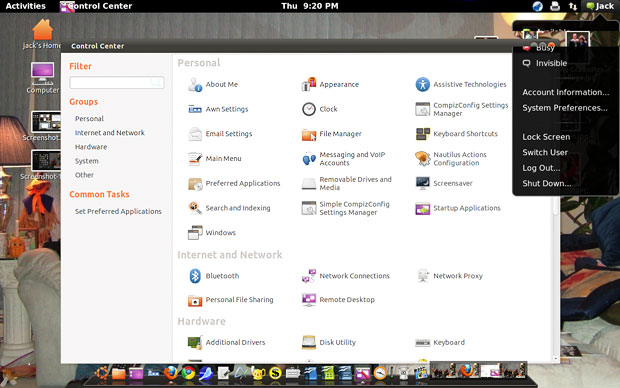This screenshot has height=388, width=620.
Task: Select the System group in sidebar
Action: (87, 161)
